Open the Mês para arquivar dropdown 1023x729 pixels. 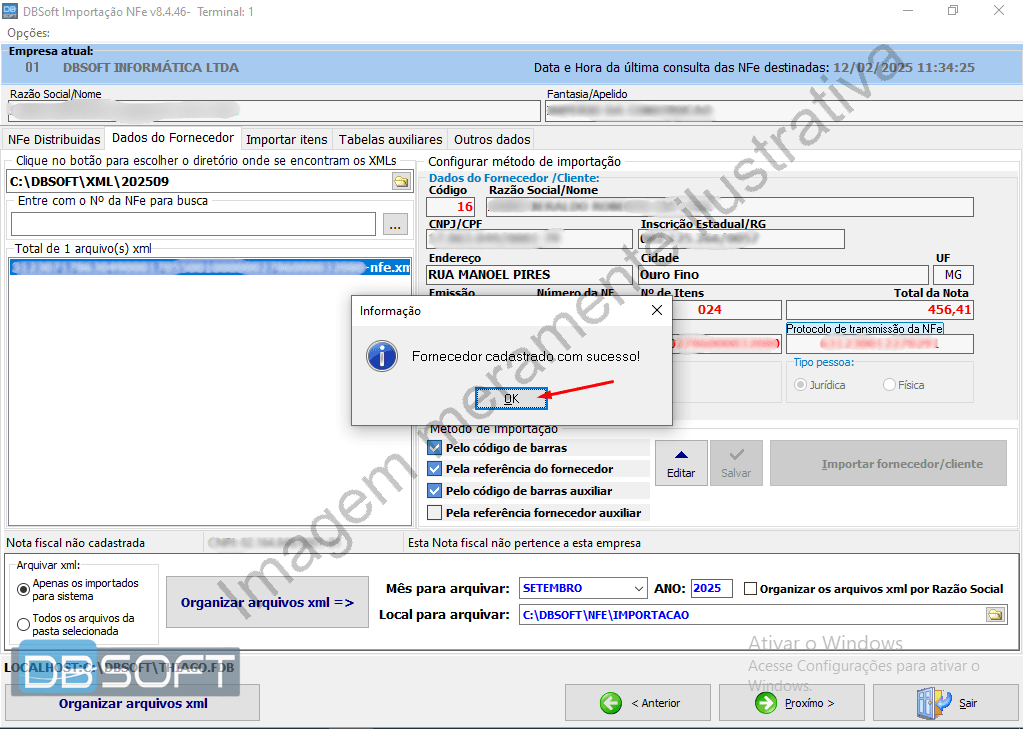[638, 588]
